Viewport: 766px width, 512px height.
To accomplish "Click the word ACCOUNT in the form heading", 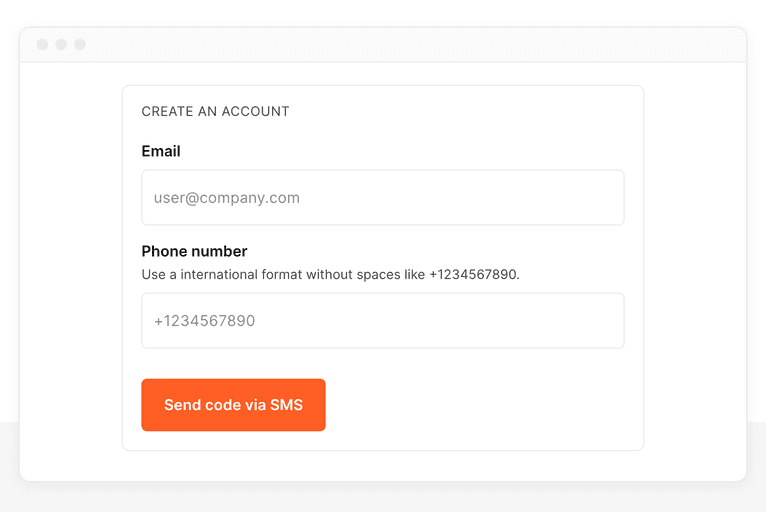I will [x=255, y=112].
